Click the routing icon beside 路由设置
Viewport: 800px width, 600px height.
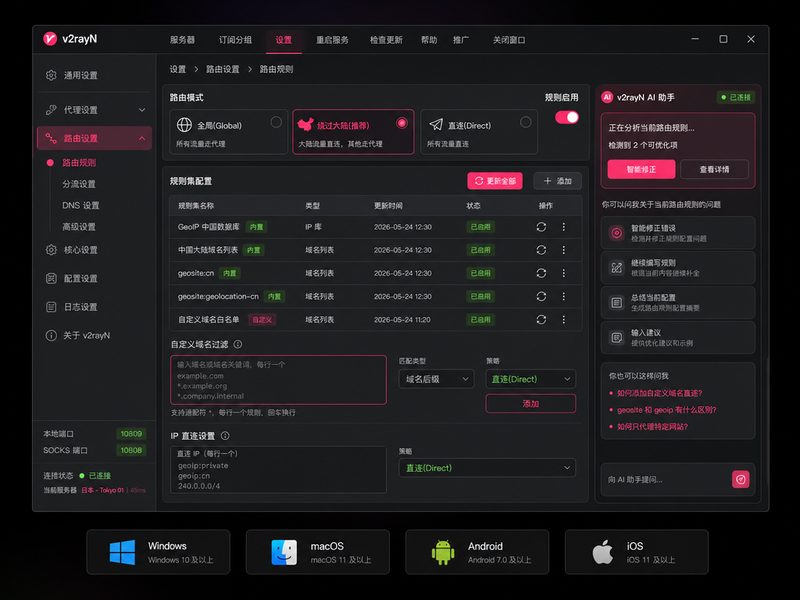(51, 138)
